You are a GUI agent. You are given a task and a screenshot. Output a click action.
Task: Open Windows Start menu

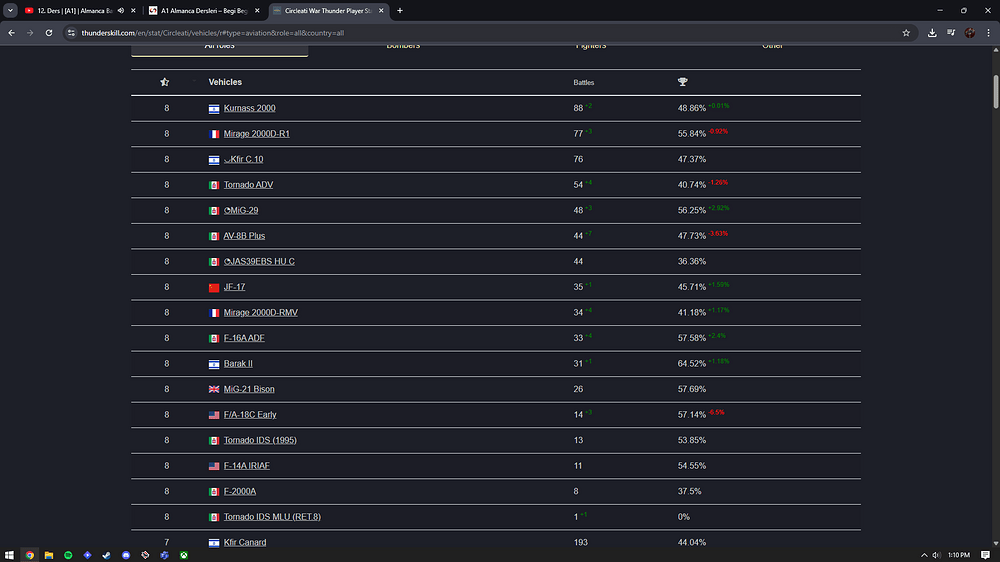coord(9,555)
